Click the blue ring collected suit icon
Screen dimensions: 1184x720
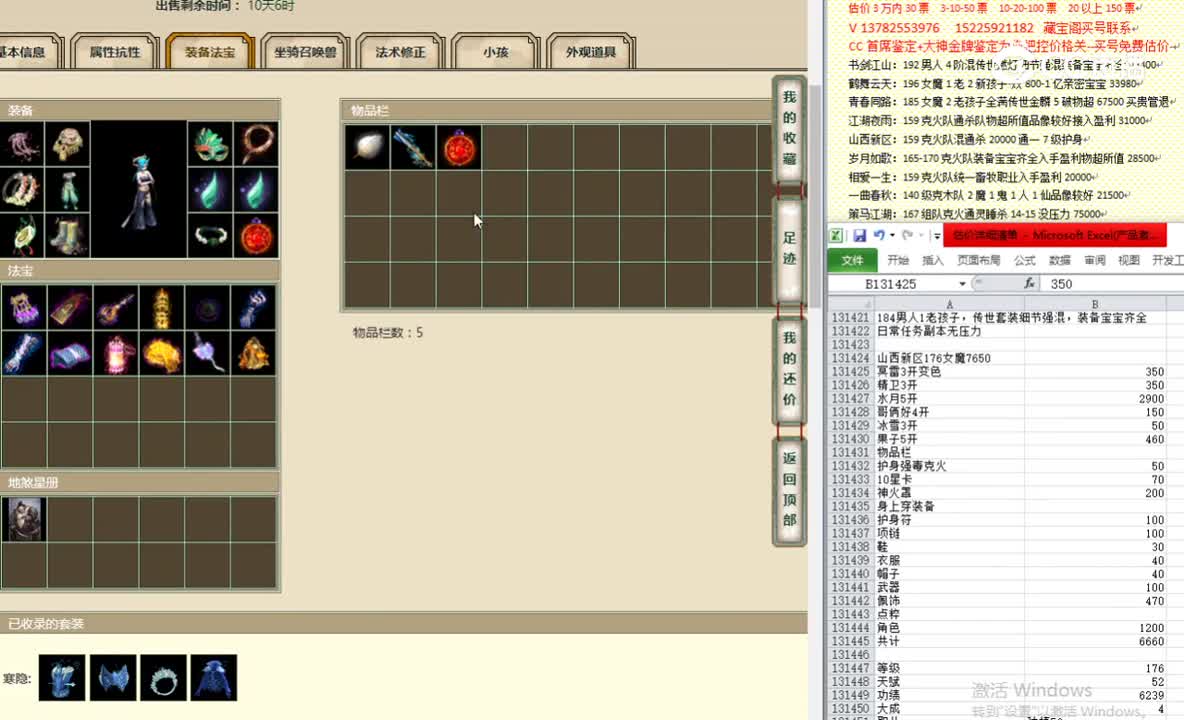point(163,678)
